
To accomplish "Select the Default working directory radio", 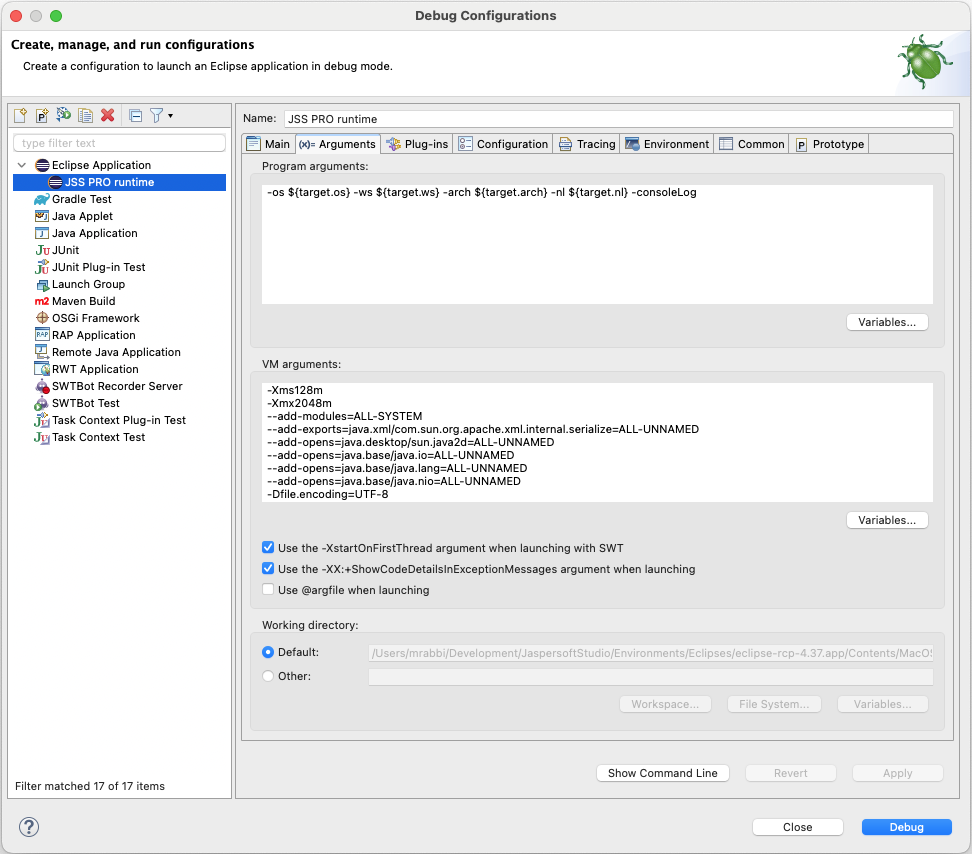I will coord(268,652).
